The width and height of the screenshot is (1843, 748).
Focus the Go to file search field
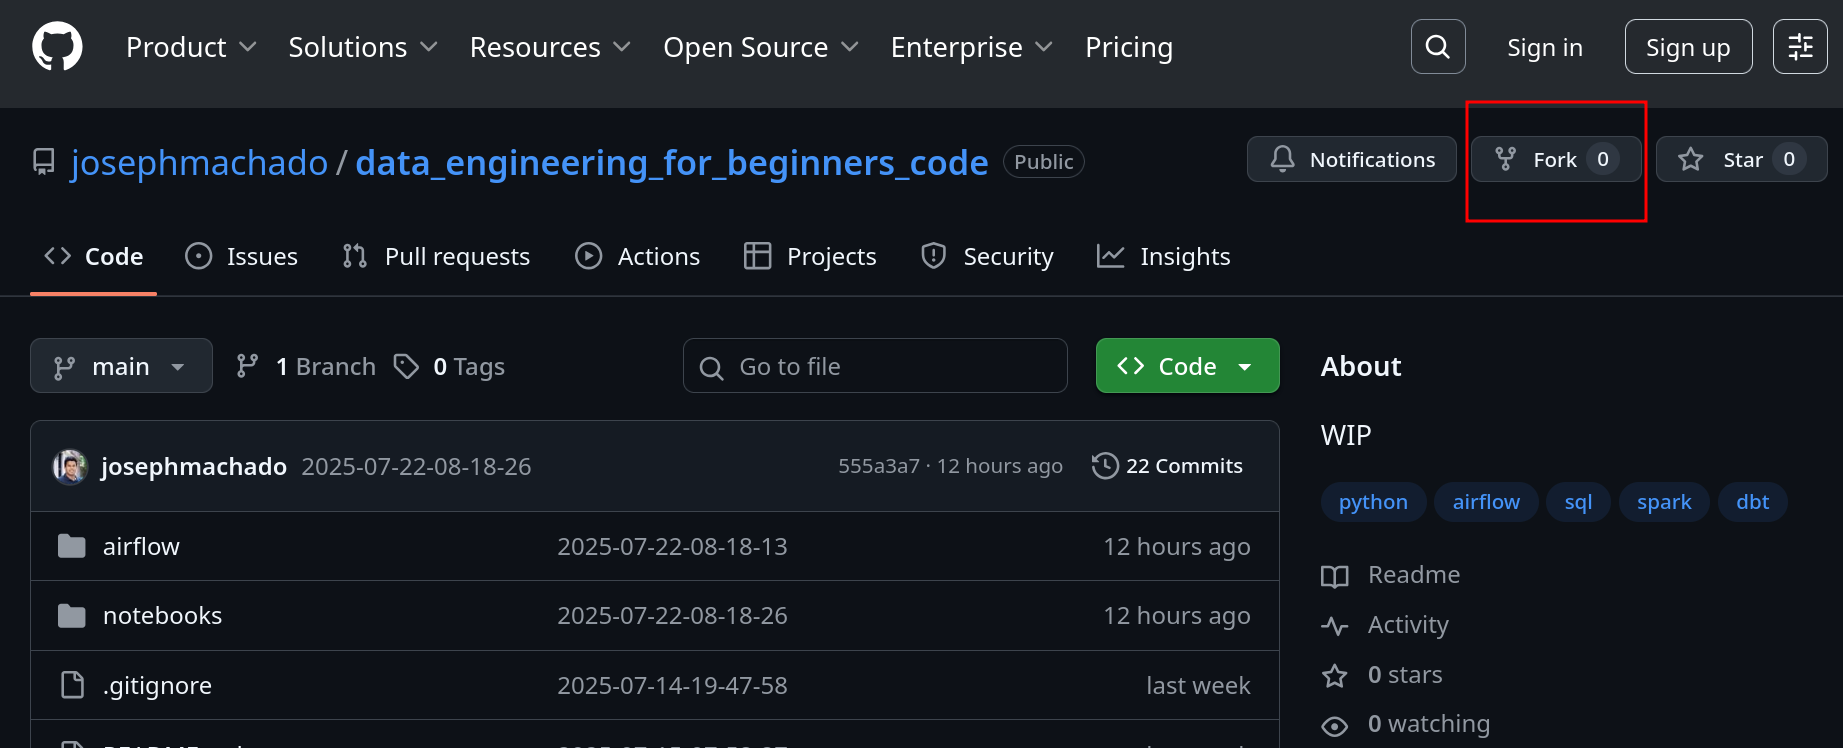pos(875,366)
